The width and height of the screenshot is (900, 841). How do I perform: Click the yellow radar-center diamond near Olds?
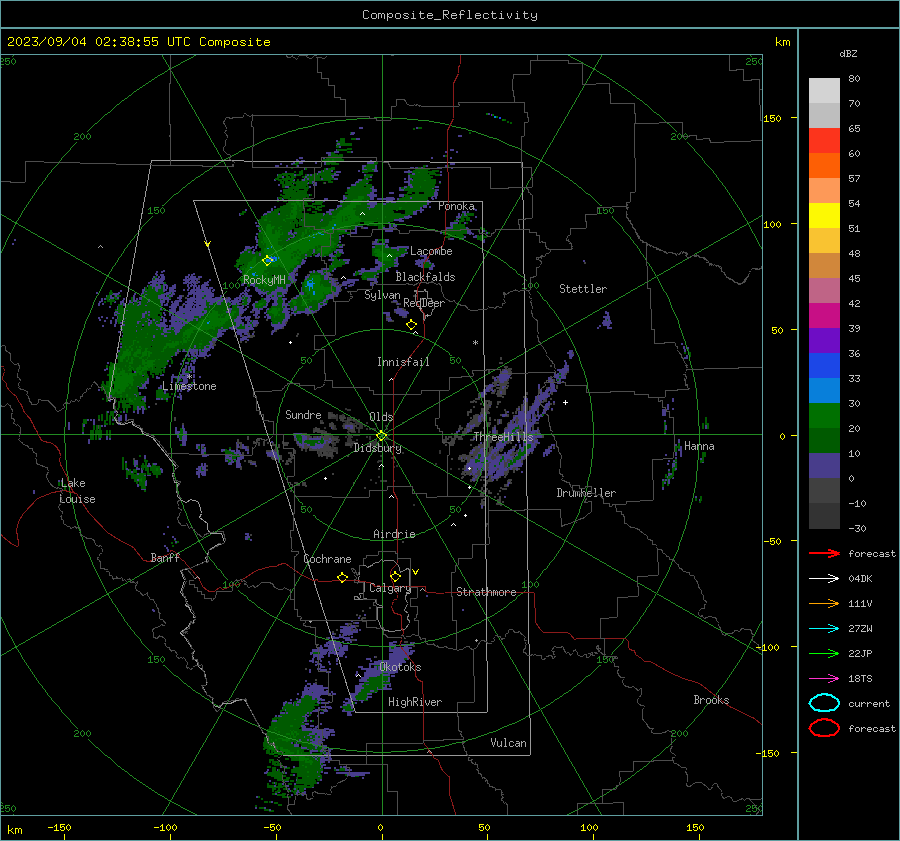[x=381, y=436]
